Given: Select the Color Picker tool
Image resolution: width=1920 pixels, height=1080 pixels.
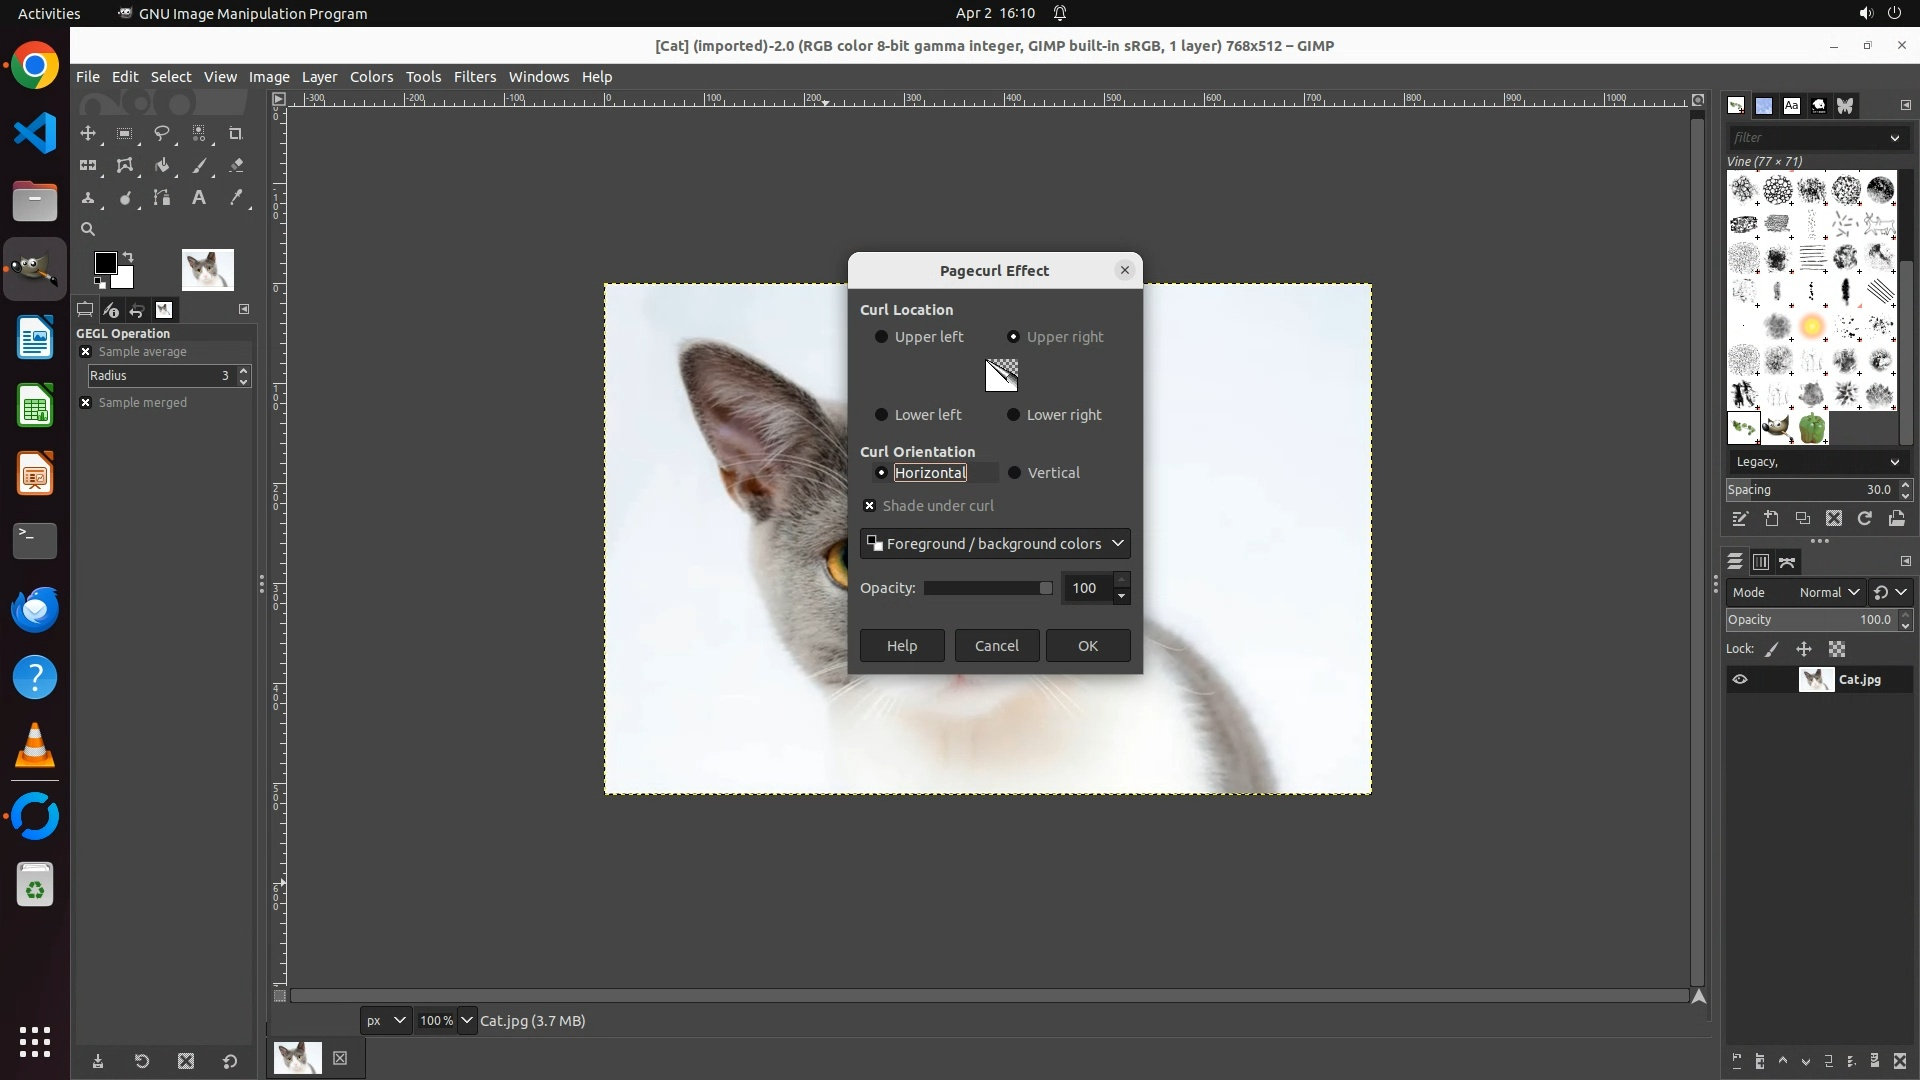Looking at the screenshot, I should coord(236,198).
